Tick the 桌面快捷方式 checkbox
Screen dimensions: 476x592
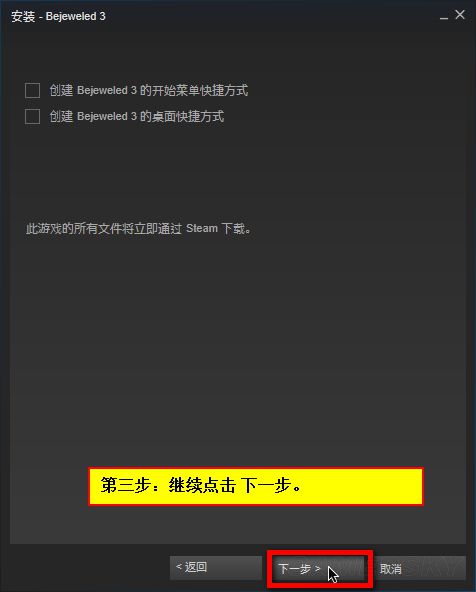(x=32, y=116)
